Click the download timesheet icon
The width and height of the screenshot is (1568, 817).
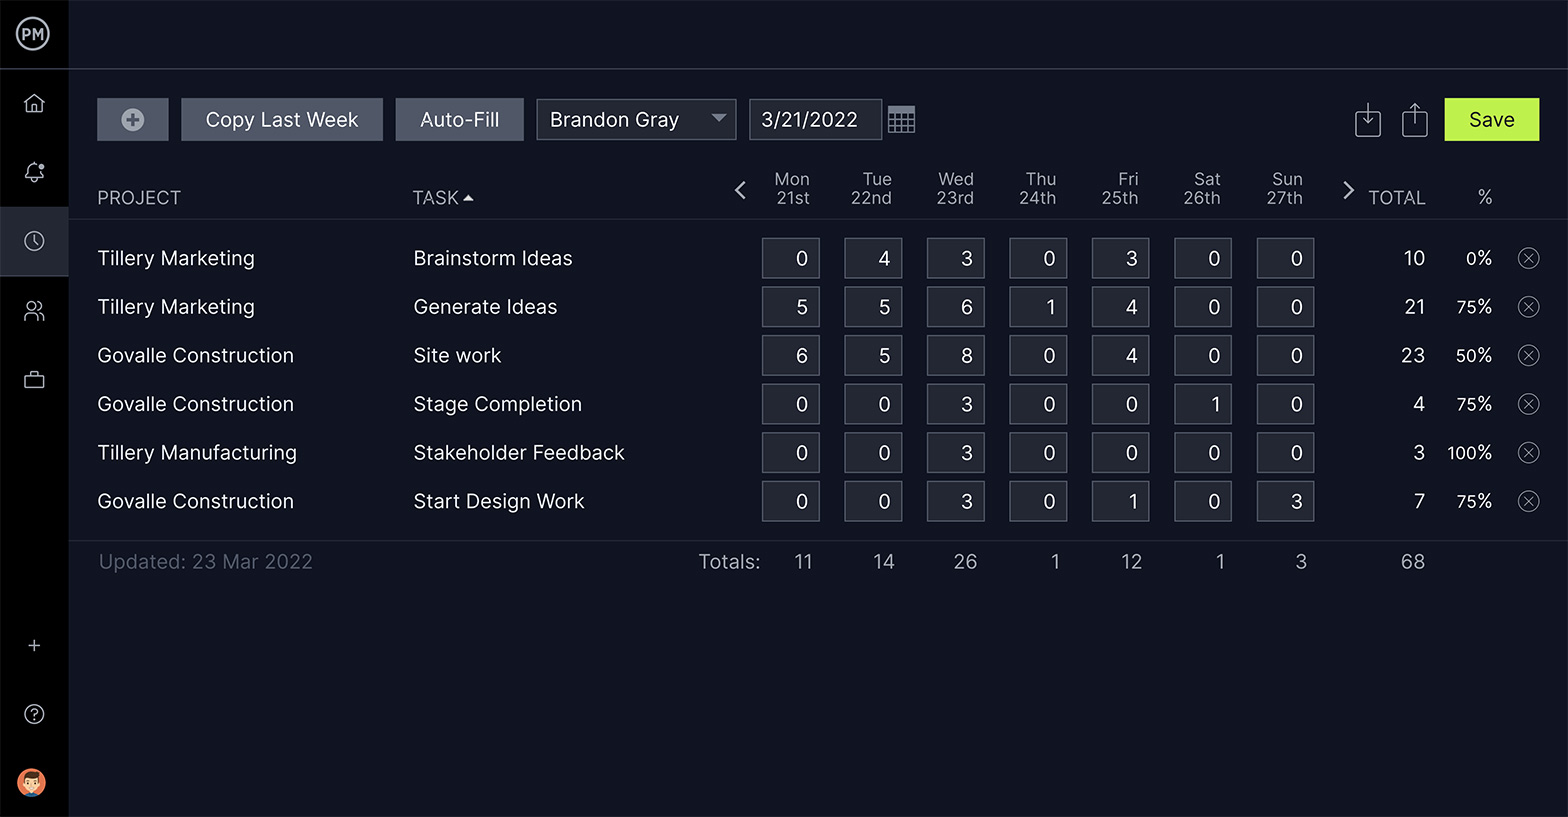click(x=1367, y=120)
